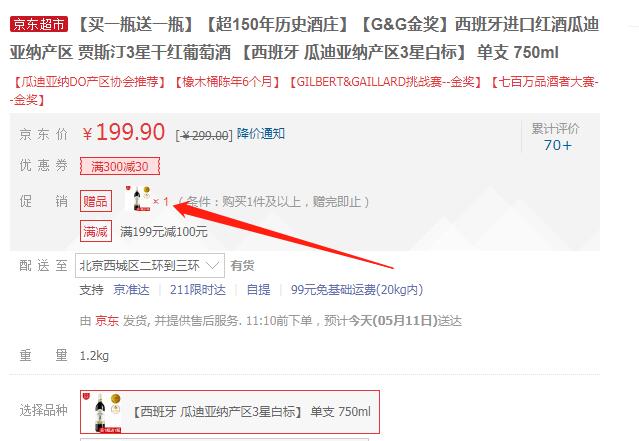Click the variety option bottle thumbnail
The image size is (639, 441).
[102, 412]
